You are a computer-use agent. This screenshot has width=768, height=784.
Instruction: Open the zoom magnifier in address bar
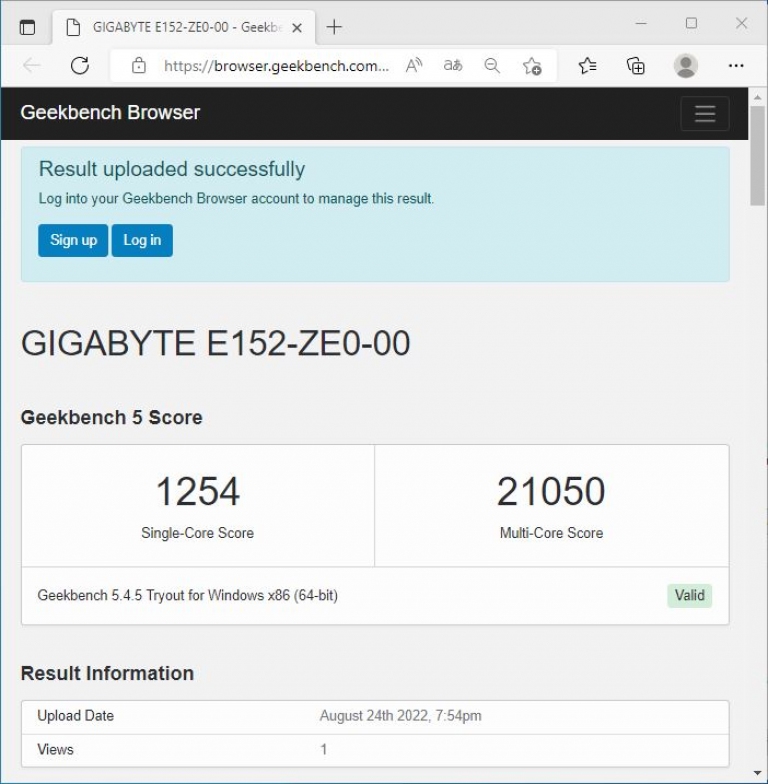(492, 66)
